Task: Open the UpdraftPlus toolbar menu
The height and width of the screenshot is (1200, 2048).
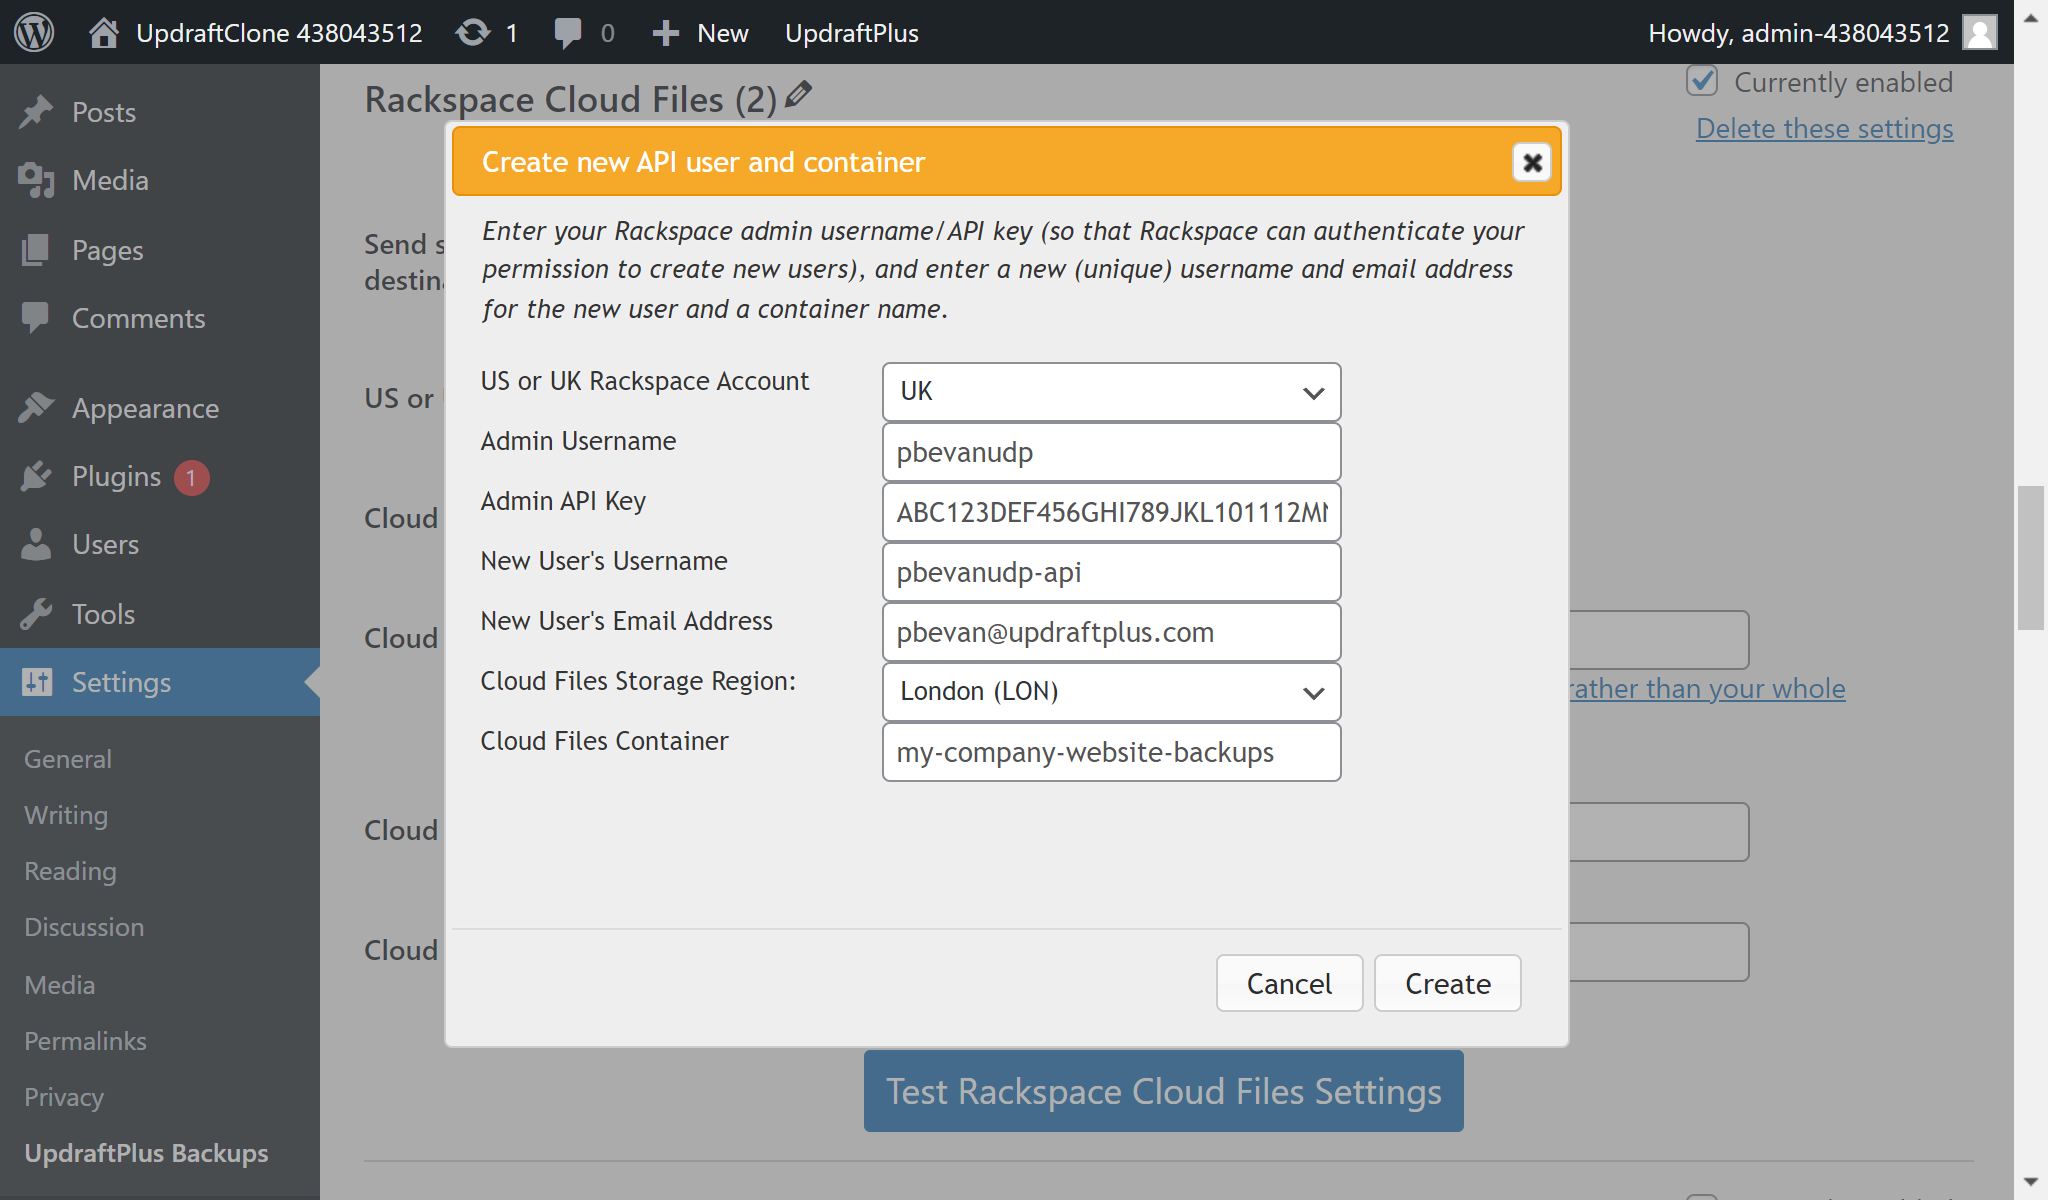Action: pos(851,32)
